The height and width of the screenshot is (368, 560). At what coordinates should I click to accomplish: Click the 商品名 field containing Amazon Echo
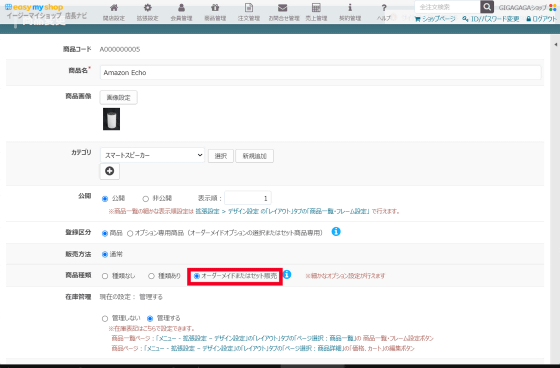(320, 73)
